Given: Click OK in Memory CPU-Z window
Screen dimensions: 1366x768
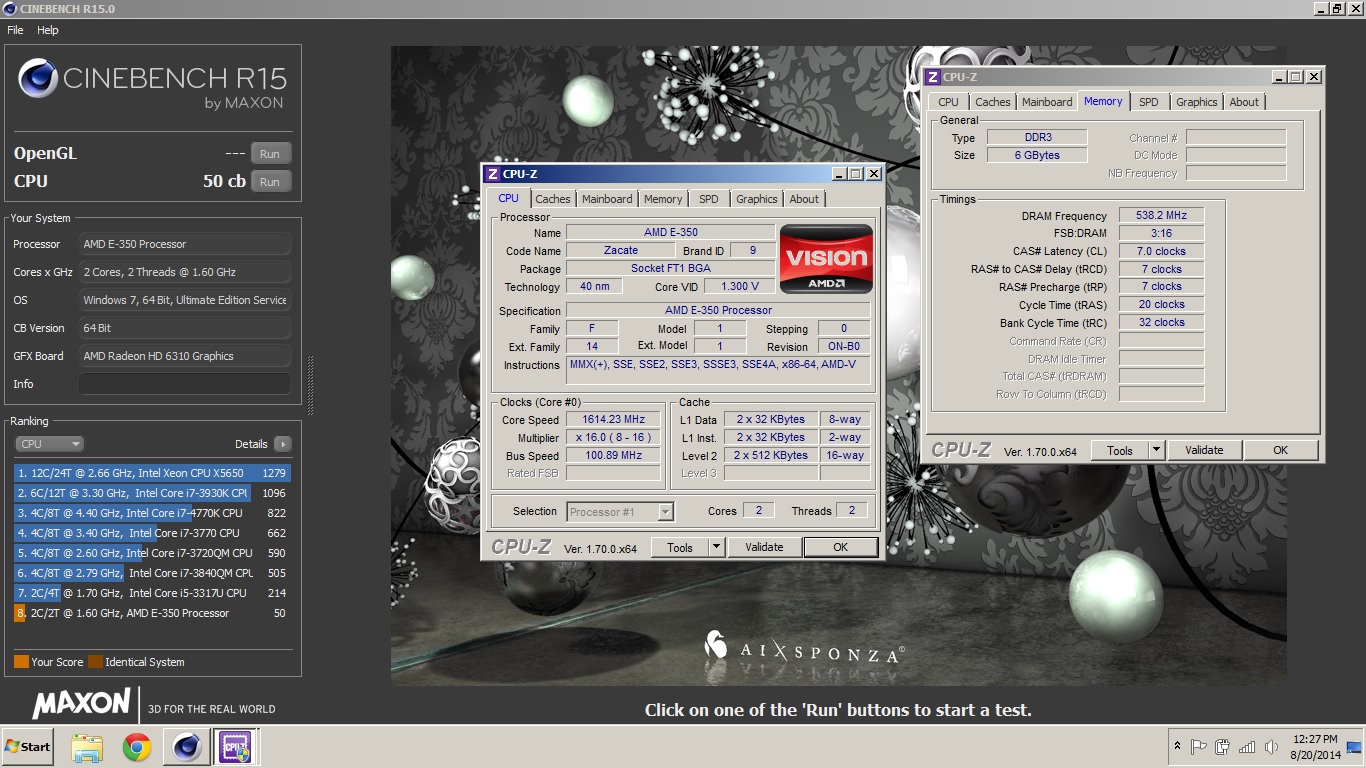Looking at the screenshot, I should click(x=1281, y=450).
